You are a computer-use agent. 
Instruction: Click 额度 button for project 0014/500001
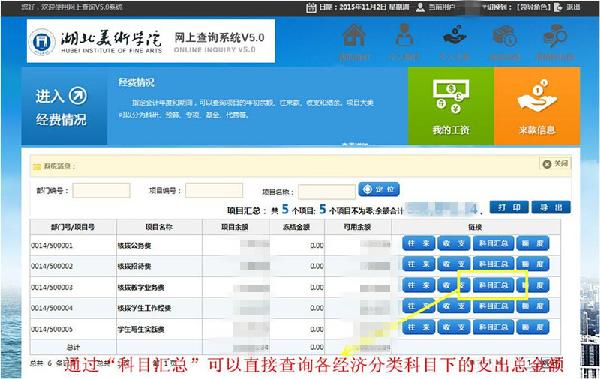pyautogui.click(x=533, y=243)
